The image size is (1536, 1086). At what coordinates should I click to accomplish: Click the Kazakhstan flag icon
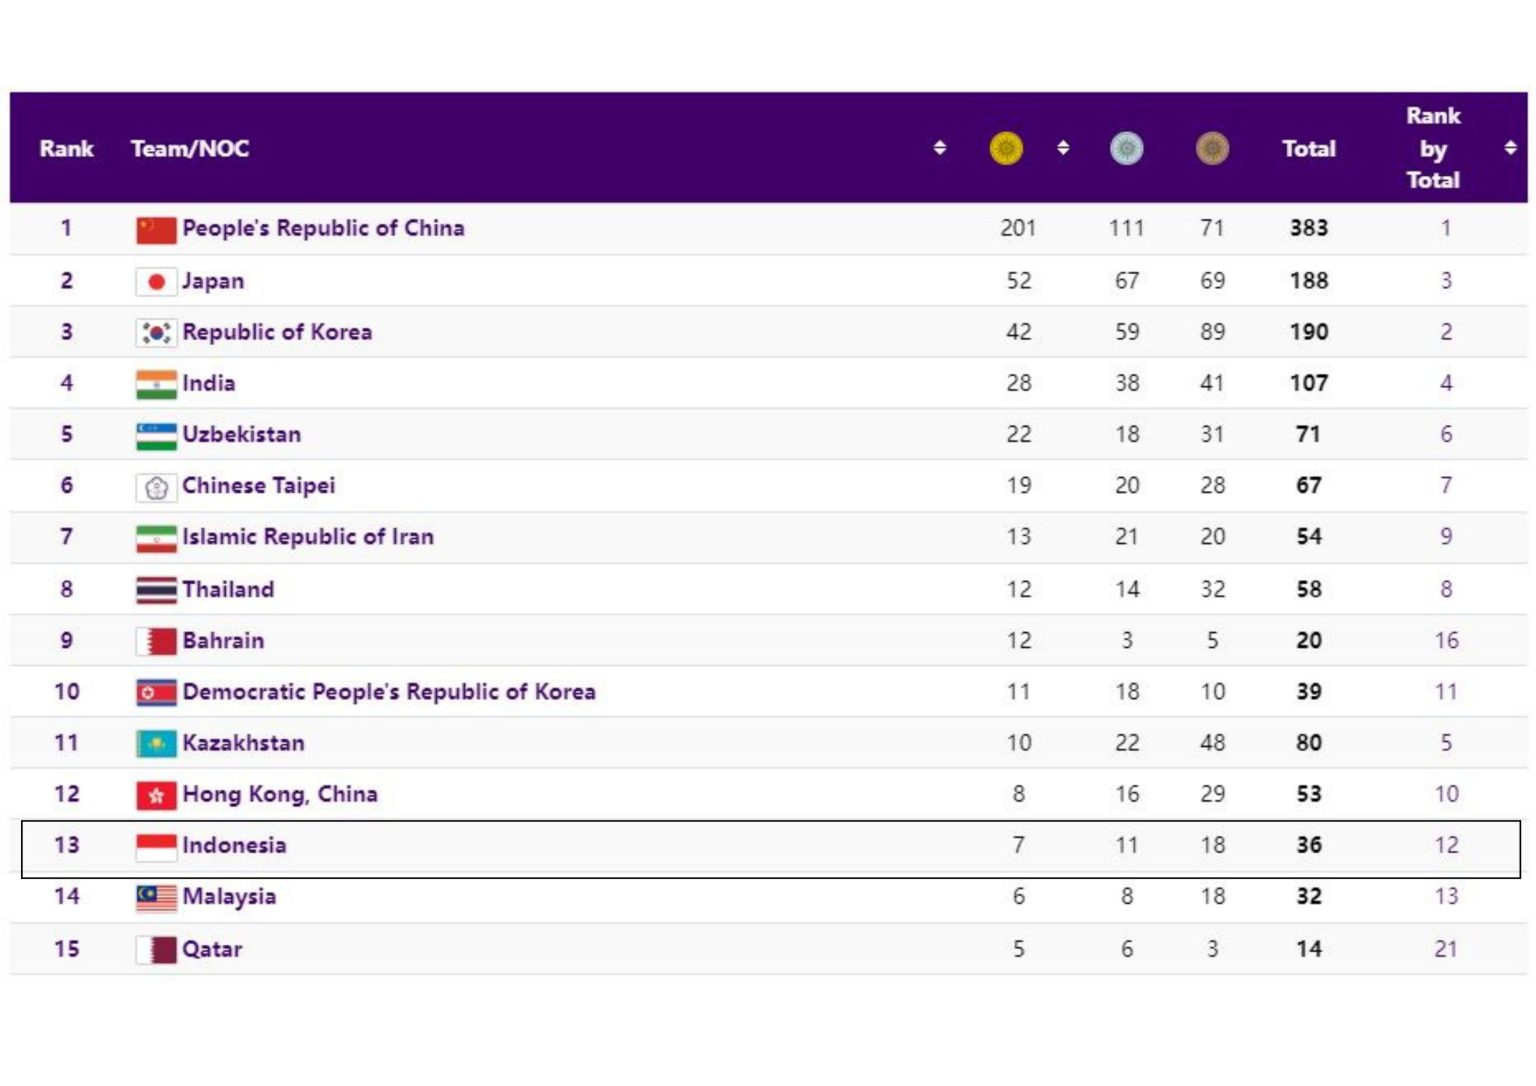156,744
